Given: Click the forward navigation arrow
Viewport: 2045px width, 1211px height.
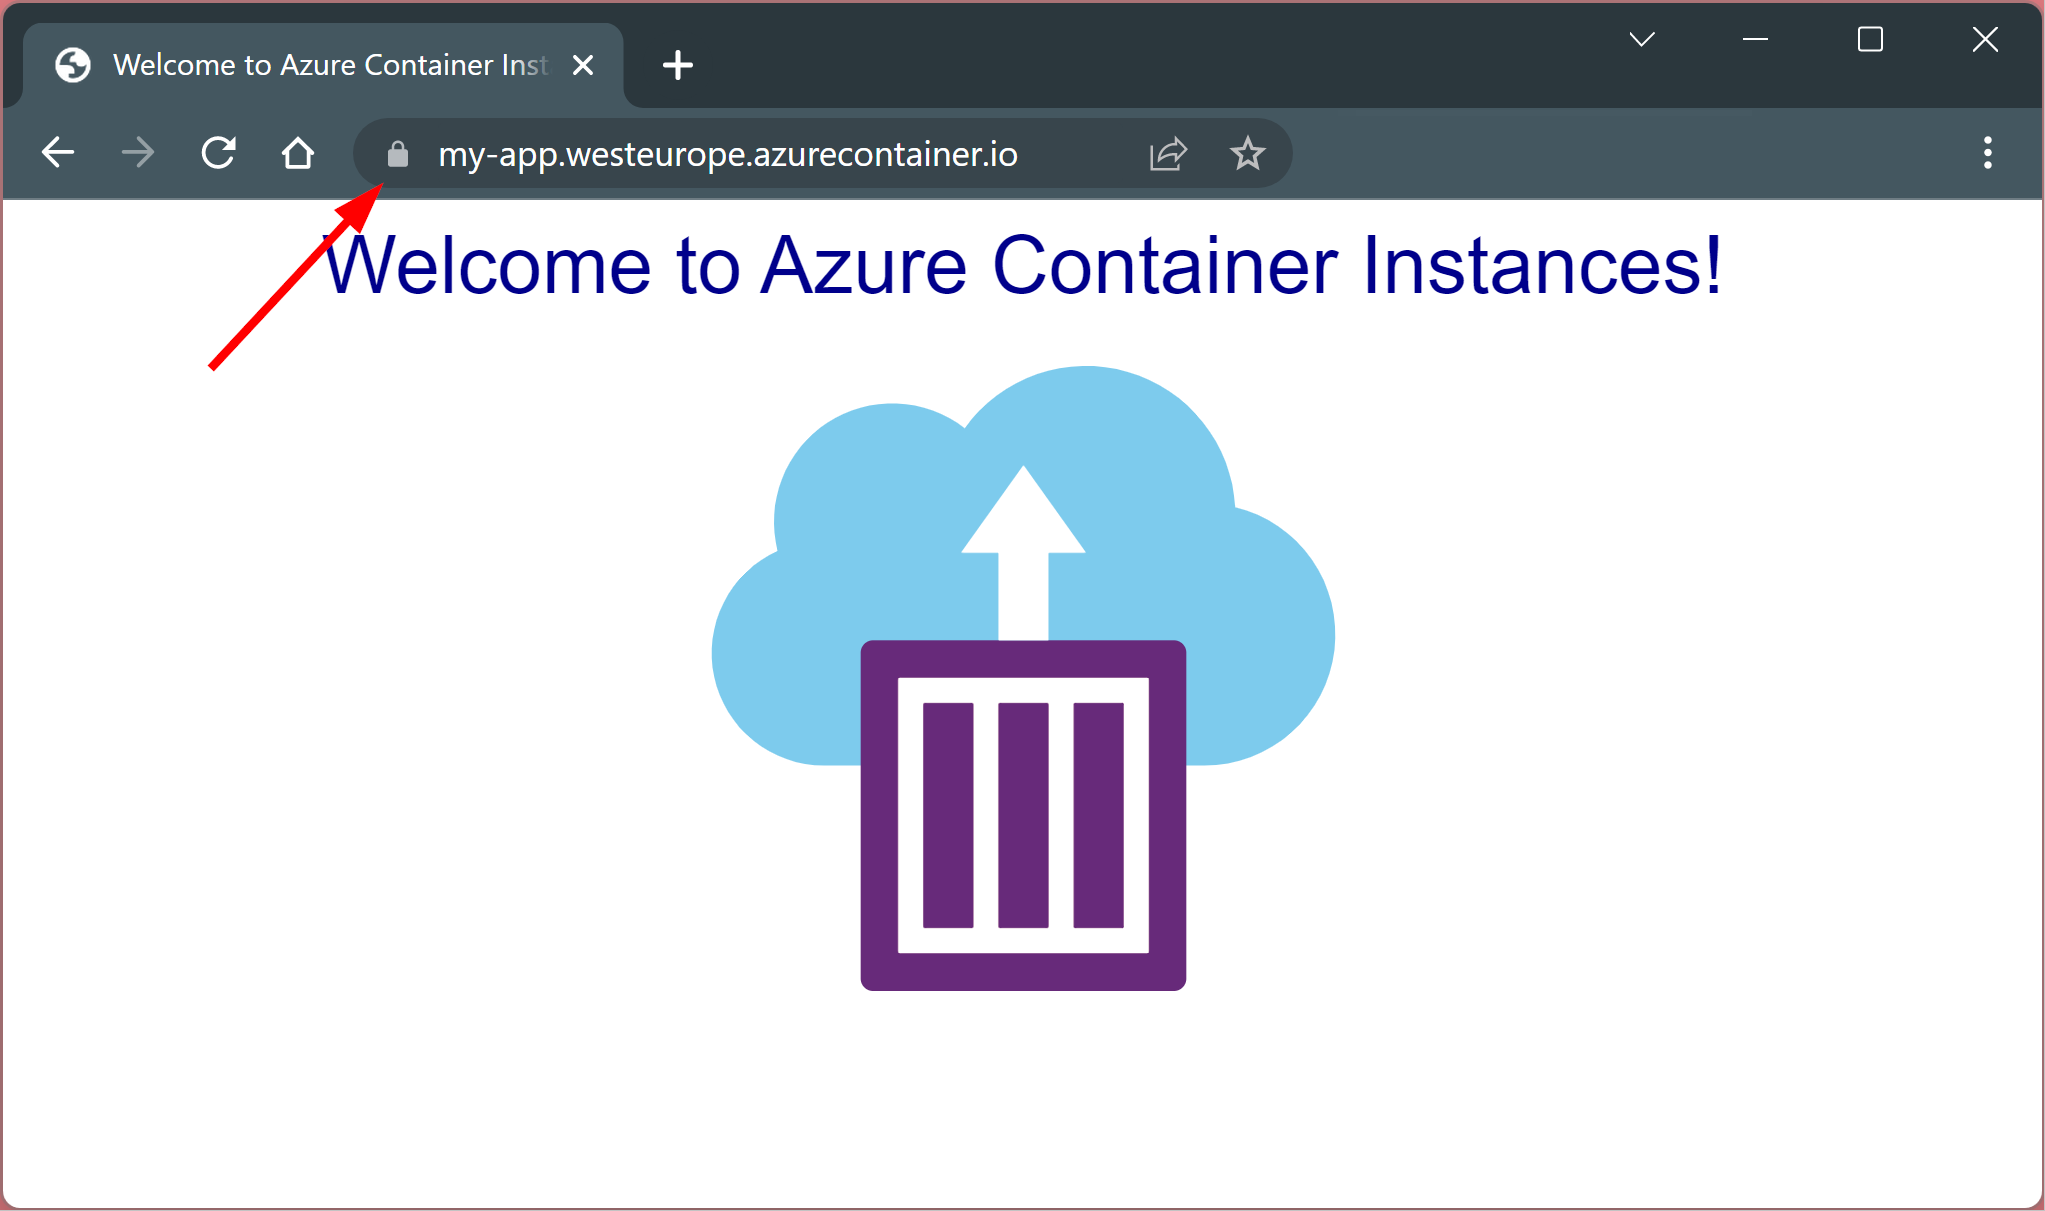Looking at the screenshot, I should tap(138, 153).
